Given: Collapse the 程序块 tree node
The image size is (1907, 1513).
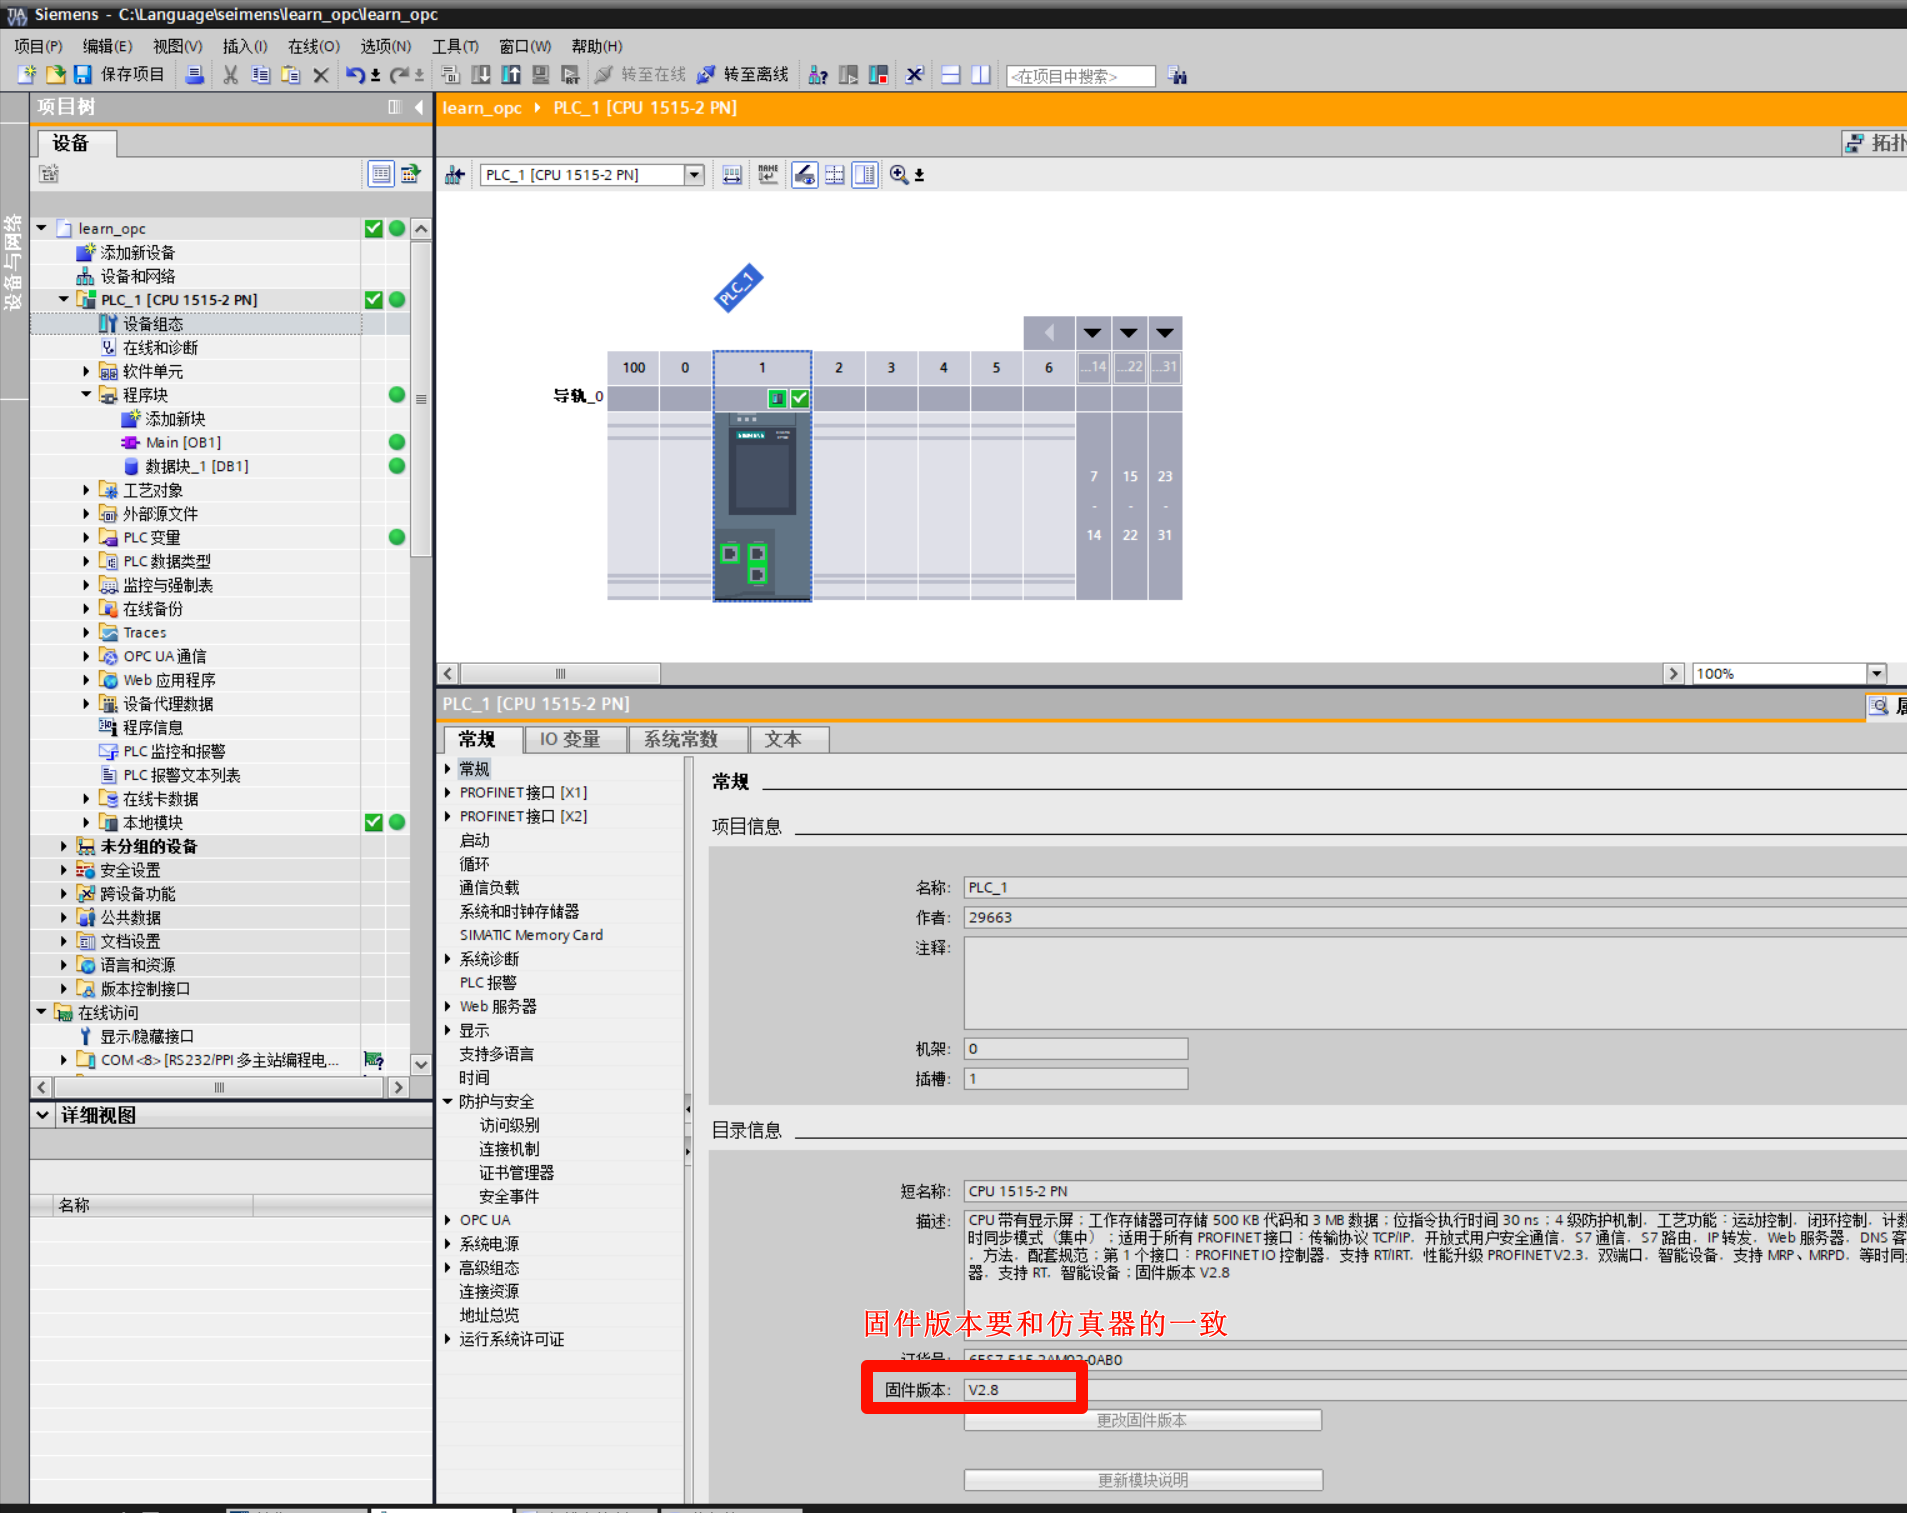Looking at the screenshot, I should [86, 395].
